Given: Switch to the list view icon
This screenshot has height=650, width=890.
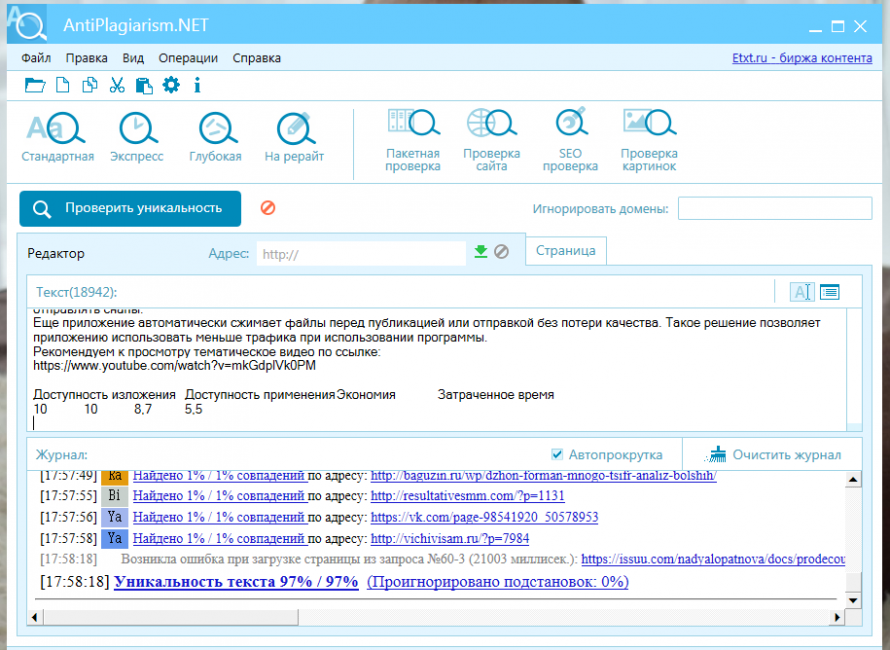Looking at the screenshot, I should [829, 292].
